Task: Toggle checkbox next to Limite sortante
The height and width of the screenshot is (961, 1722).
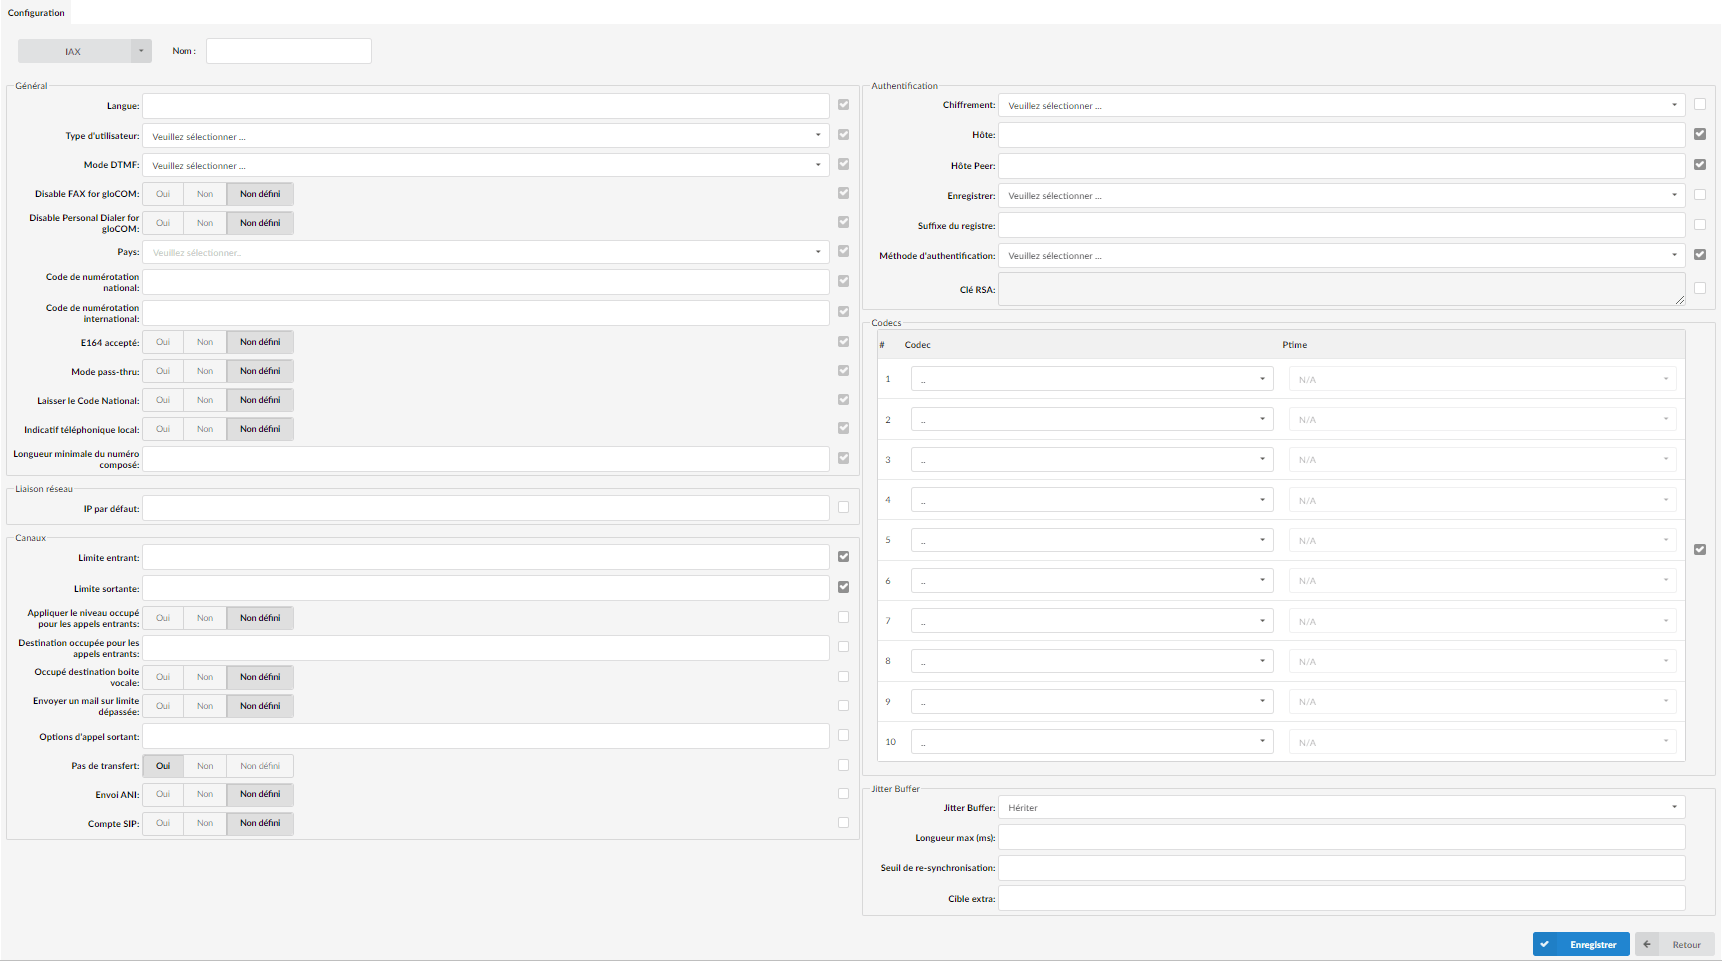Action: coord(844,587)
